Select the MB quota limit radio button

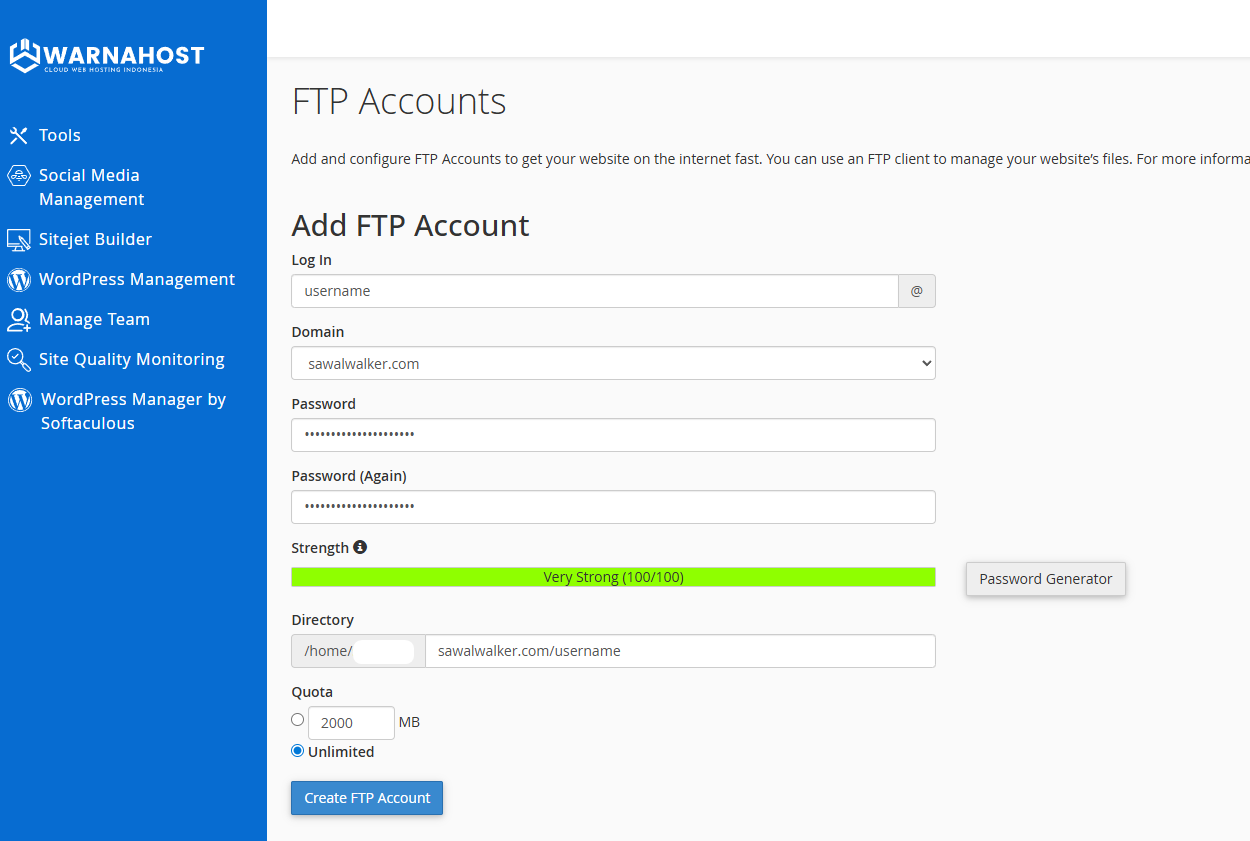pos(297,720)
